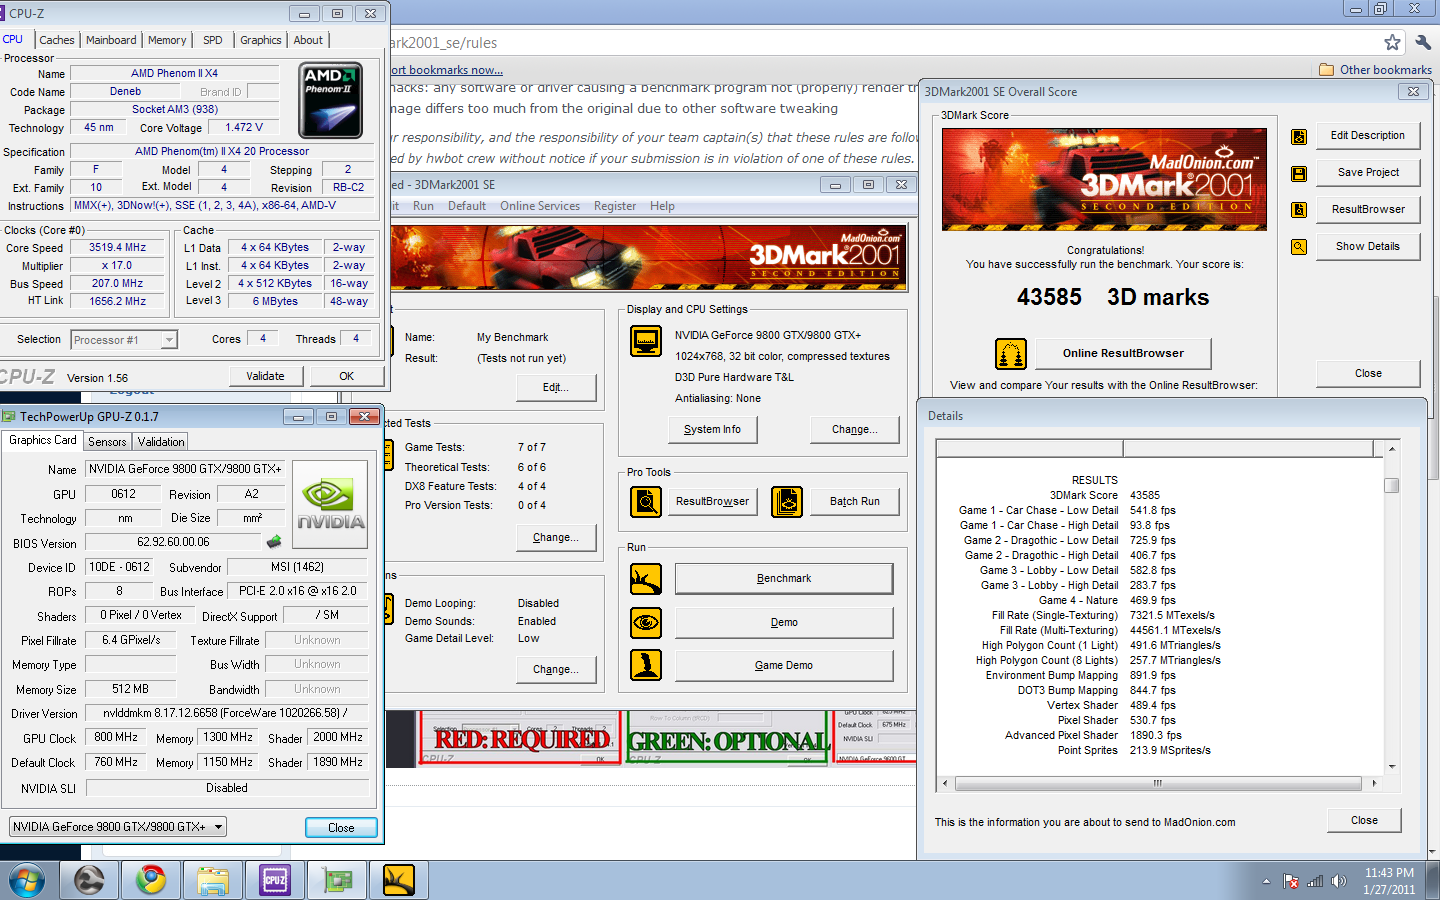The height and width of the screenshot is (900, 1440).
Task: Click the Benchmark run icon
Action: pyautogui.click(x=646, y=578)
